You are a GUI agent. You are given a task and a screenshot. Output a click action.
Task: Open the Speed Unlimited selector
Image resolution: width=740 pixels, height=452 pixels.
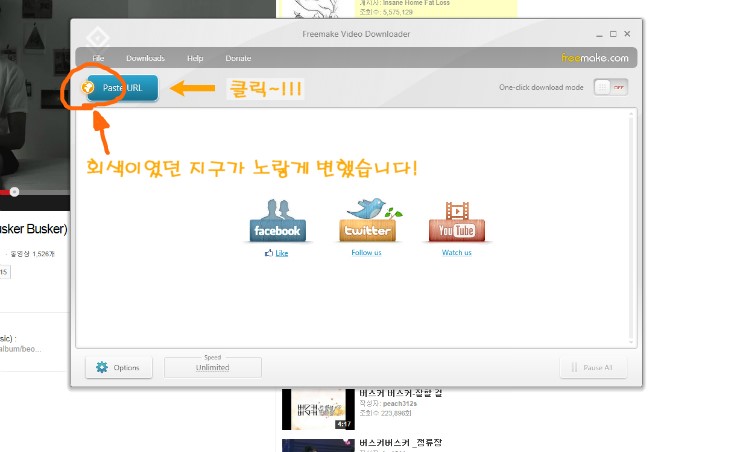213,367
